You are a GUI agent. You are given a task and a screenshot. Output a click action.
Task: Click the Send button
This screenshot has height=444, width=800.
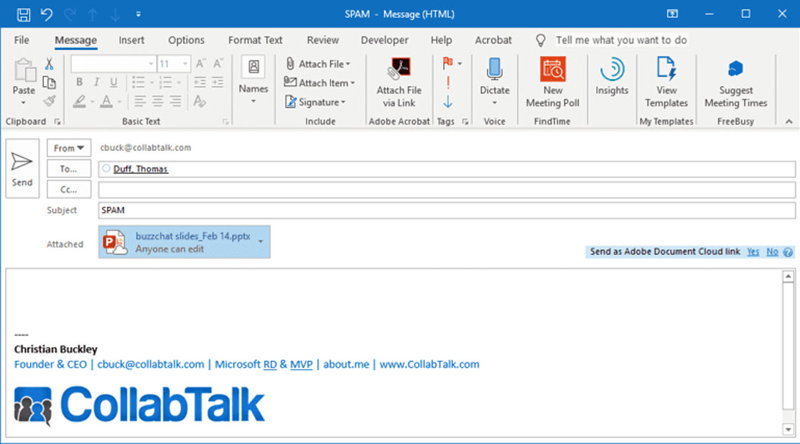point(22,169)
